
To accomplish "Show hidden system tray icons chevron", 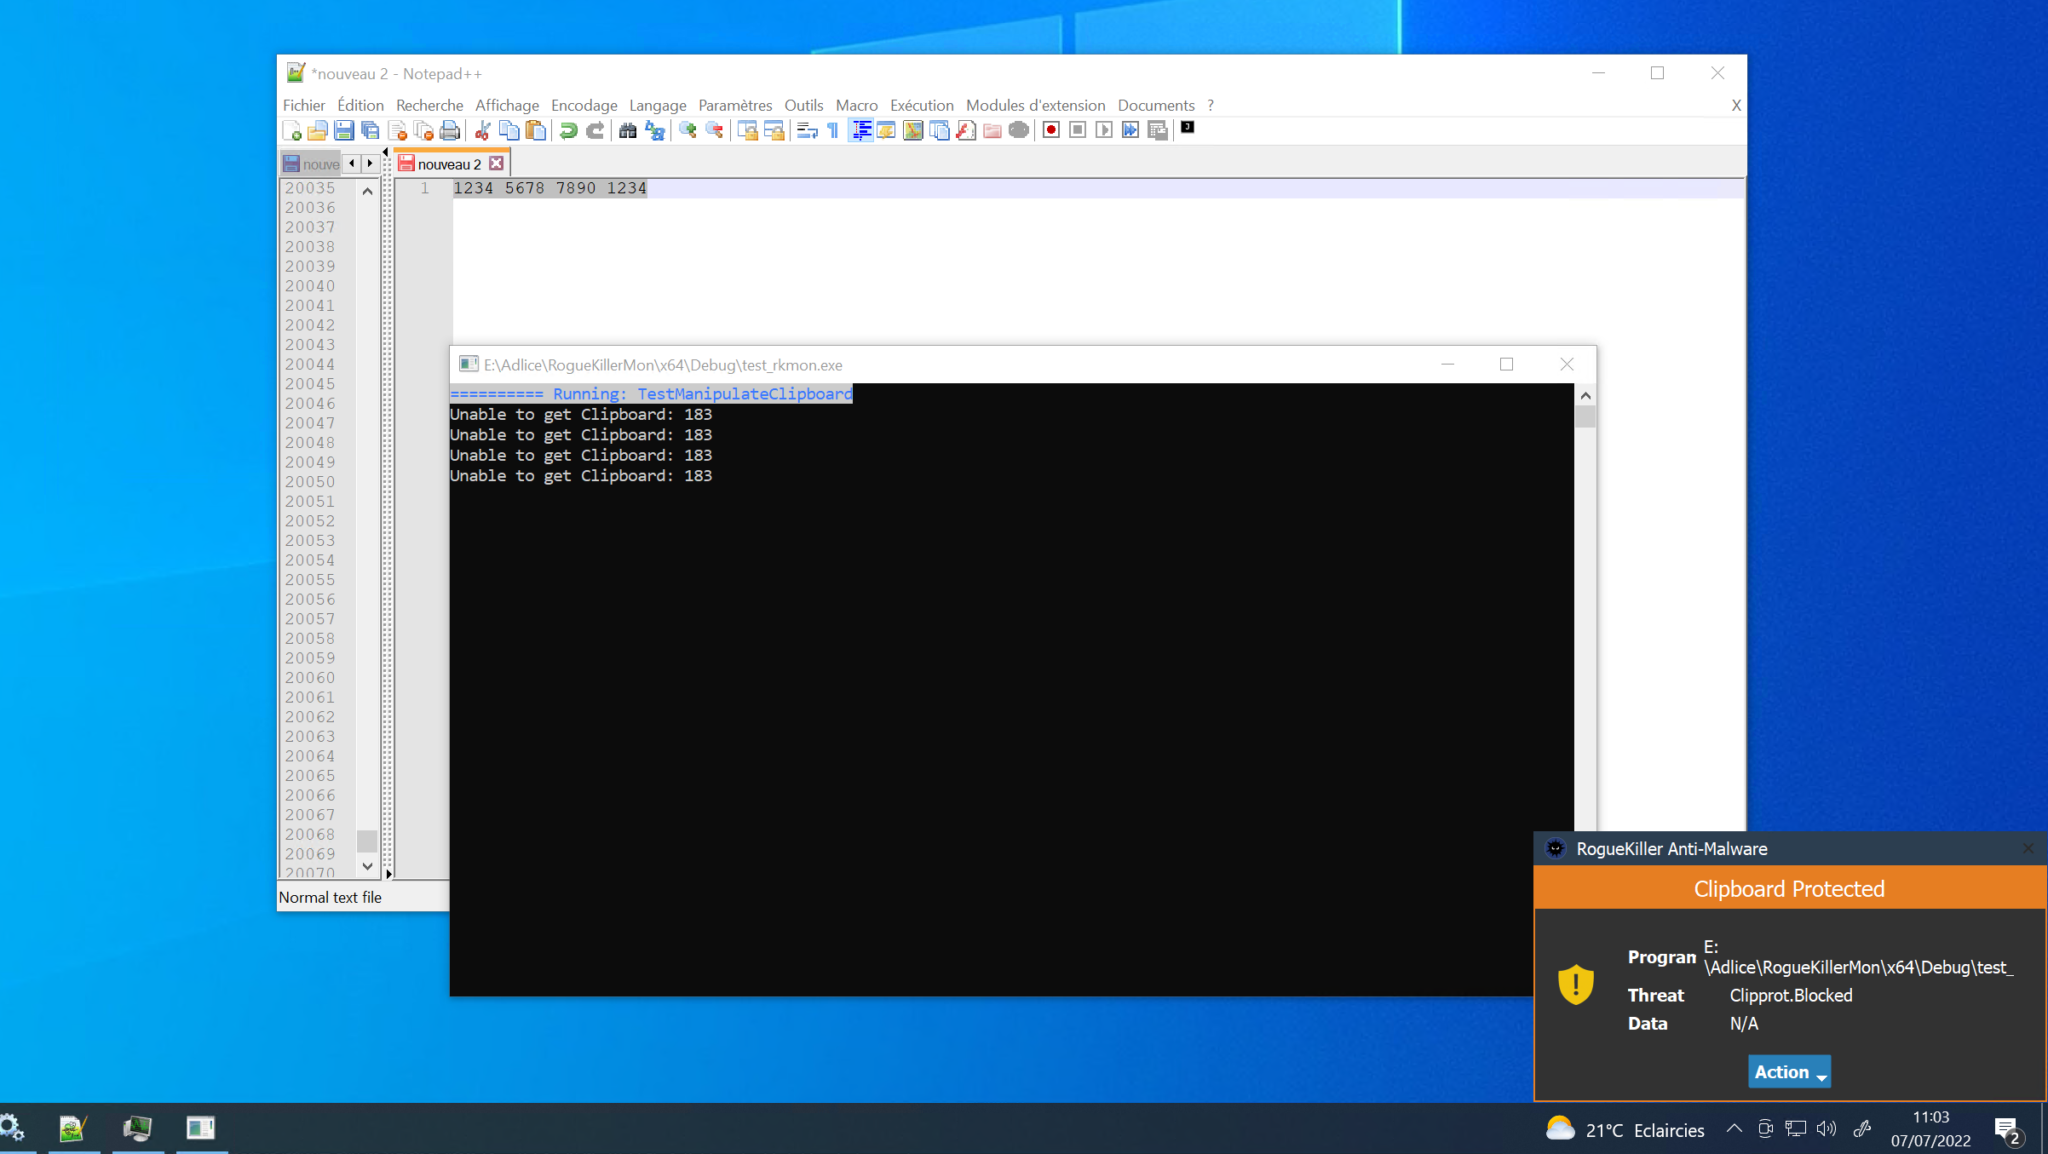I will point(1734,1129).
